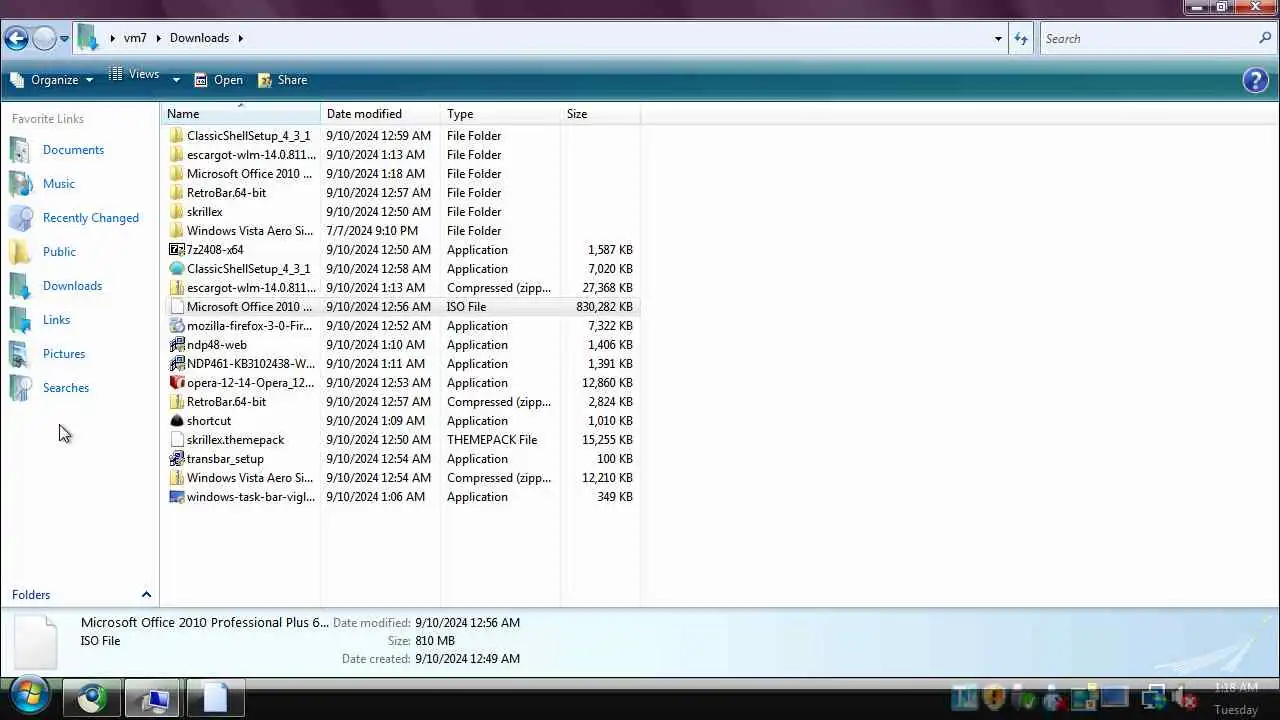The image size is (1280, 720).
Task: Sort files by the Name column header
Action: [x=241, y=114]
